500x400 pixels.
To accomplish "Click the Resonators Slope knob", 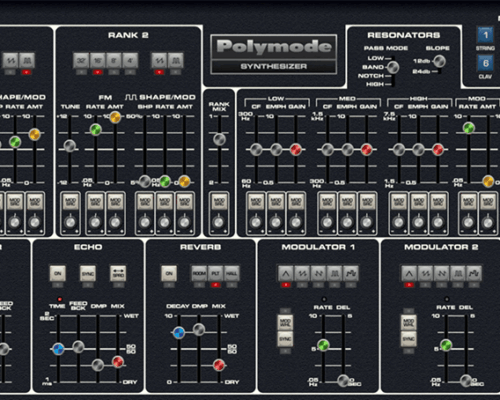I will (x=439, y=61).
